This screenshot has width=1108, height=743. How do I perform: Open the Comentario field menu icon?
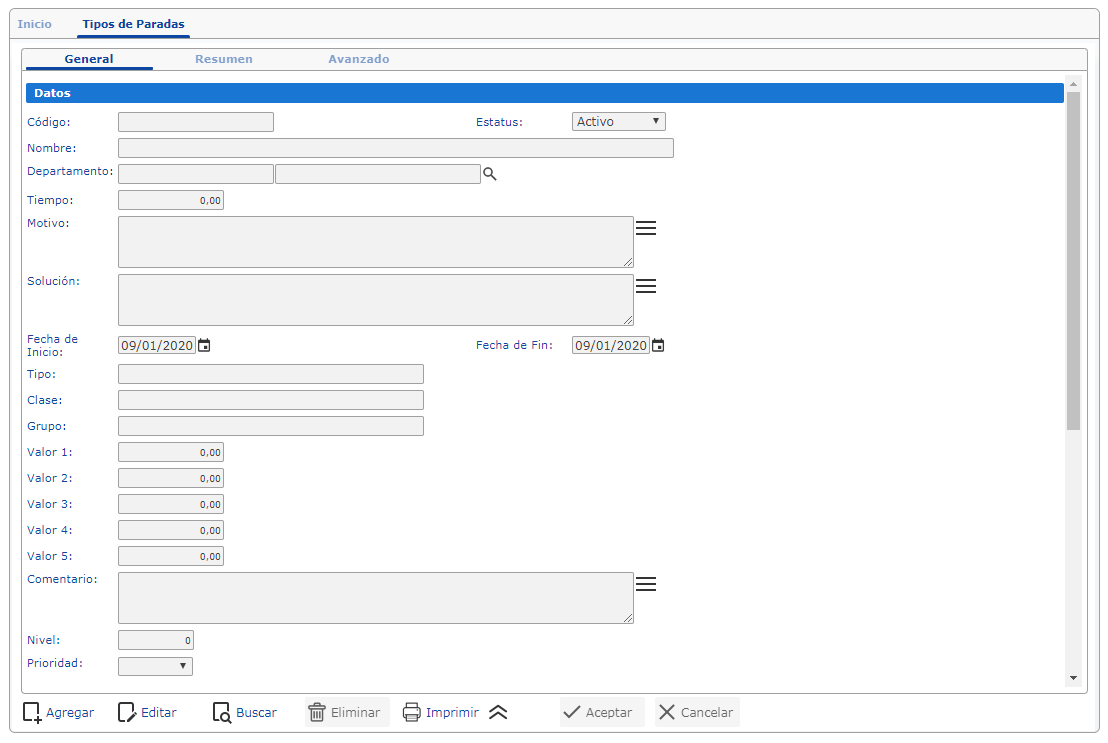click(x=646, y=584)
